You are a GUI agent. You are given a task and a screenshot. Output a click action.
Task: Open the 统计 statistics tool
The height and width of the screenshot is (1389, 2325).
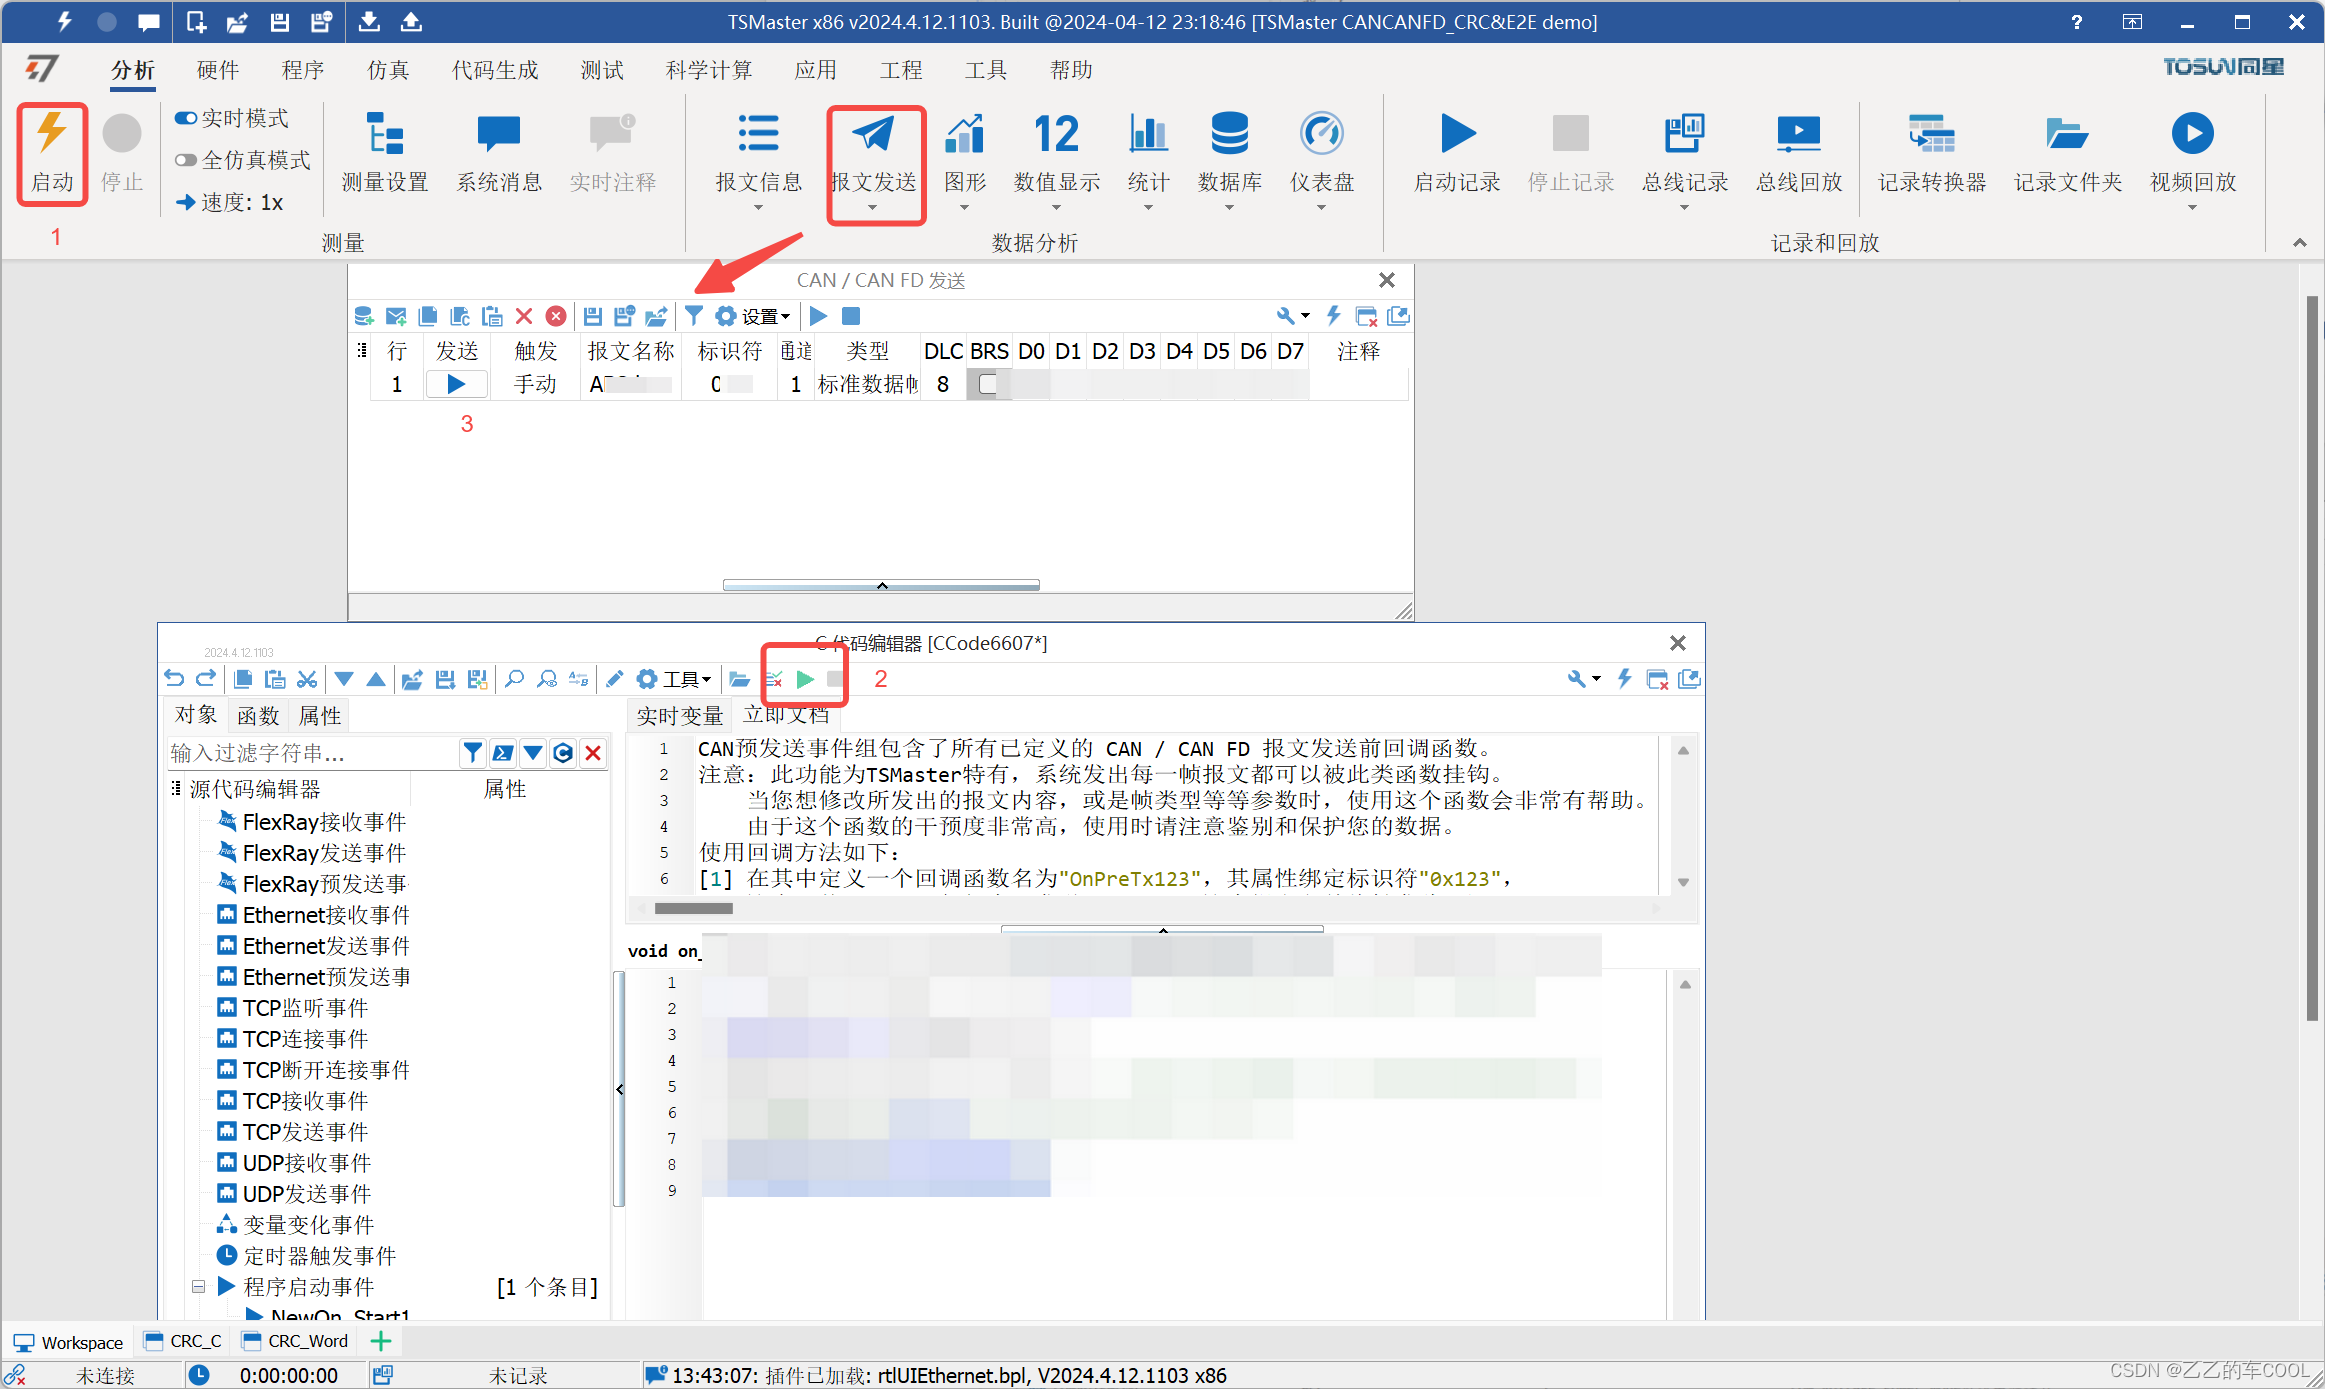click(1148, 153)
